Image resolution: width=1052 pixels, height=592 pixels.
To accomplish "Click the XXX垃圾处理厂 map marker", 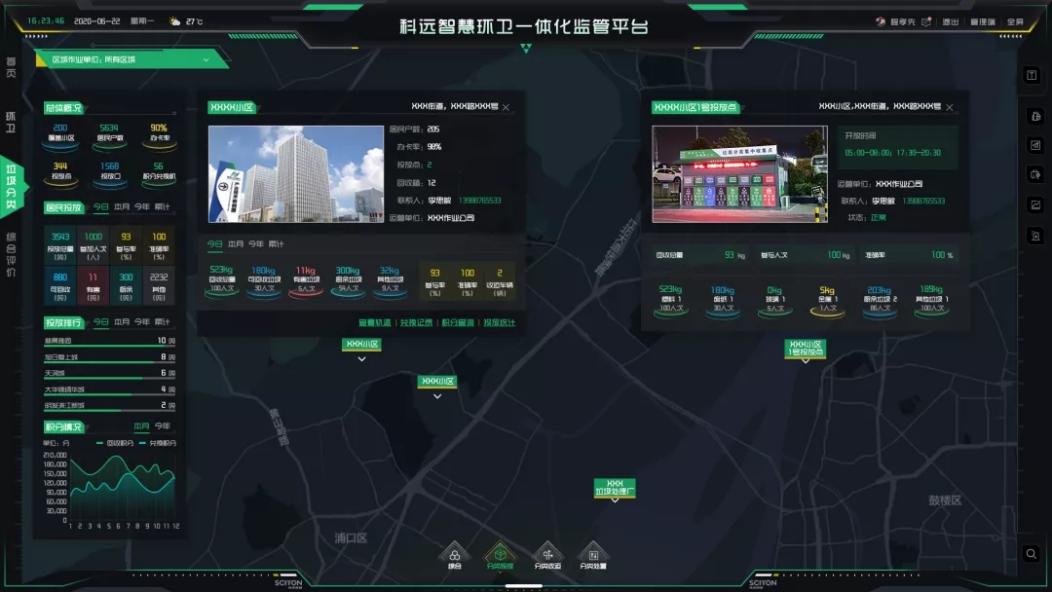I will click(x=615, y=488).
